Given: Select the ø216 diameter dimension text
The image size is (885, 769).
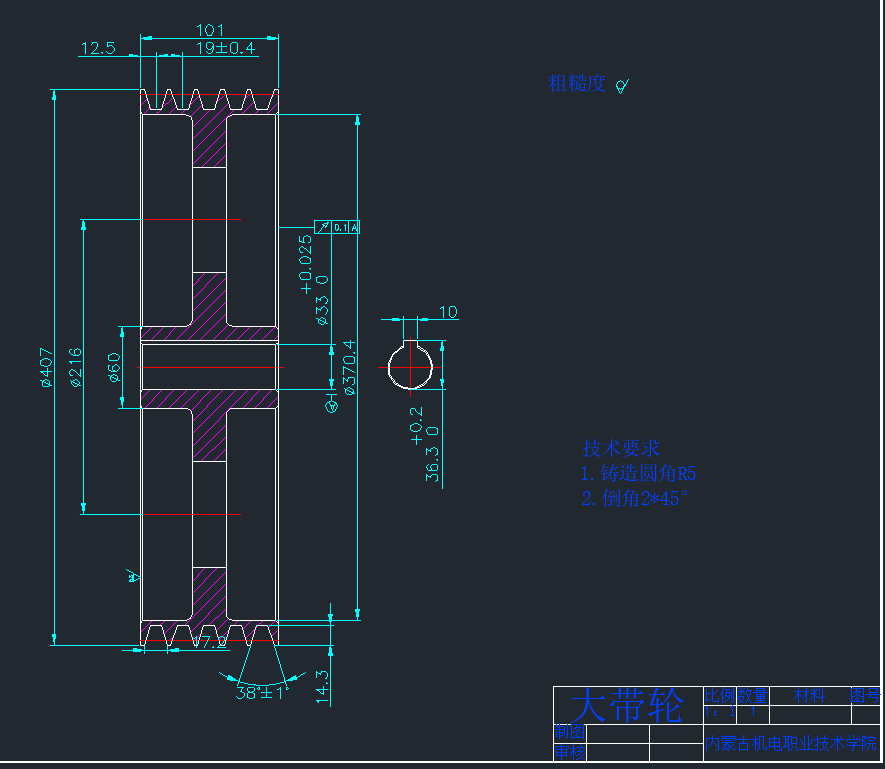Looking at the screenshot, I should coord(74,366).
